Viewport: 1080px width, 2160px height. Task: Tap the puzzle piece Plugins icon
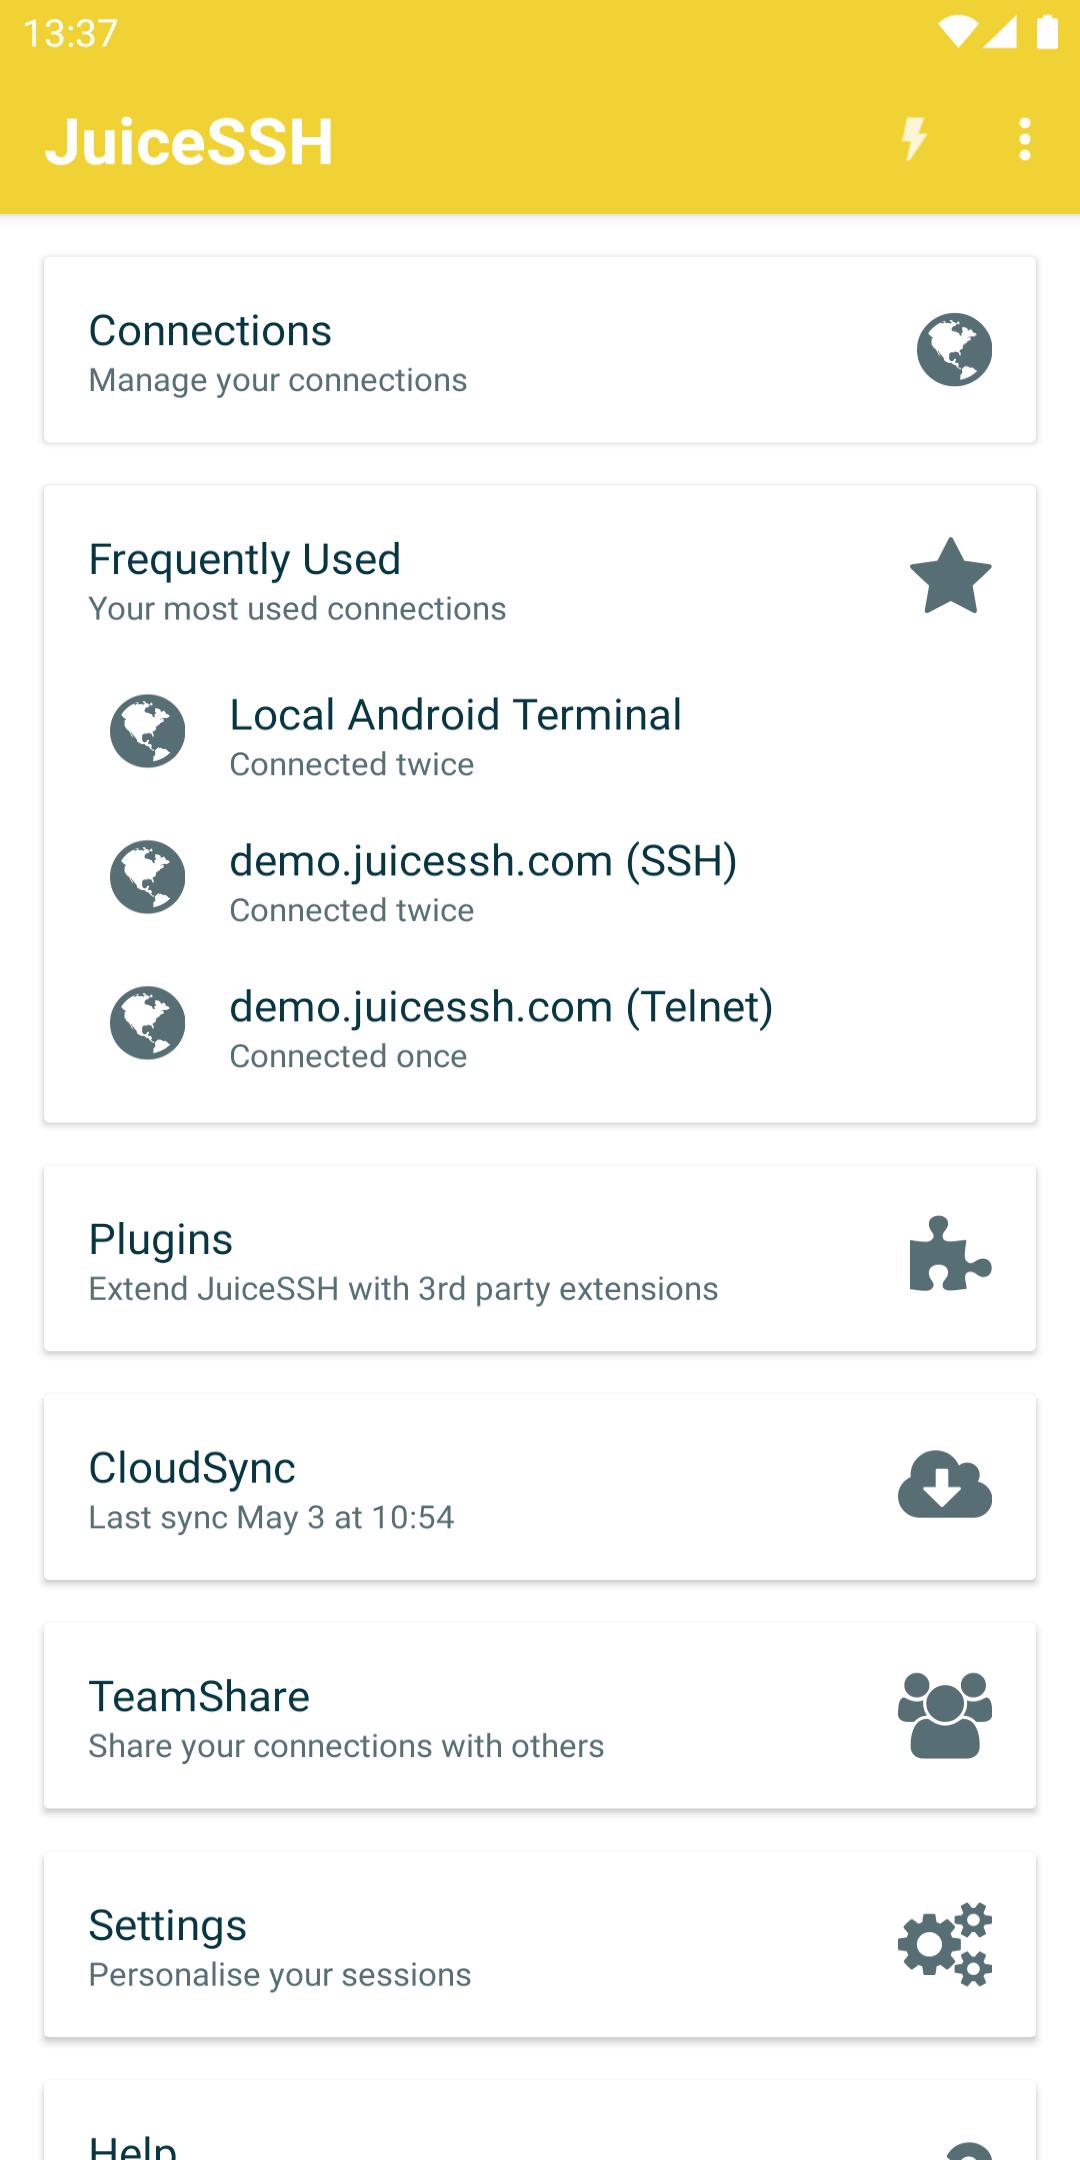950,1254
